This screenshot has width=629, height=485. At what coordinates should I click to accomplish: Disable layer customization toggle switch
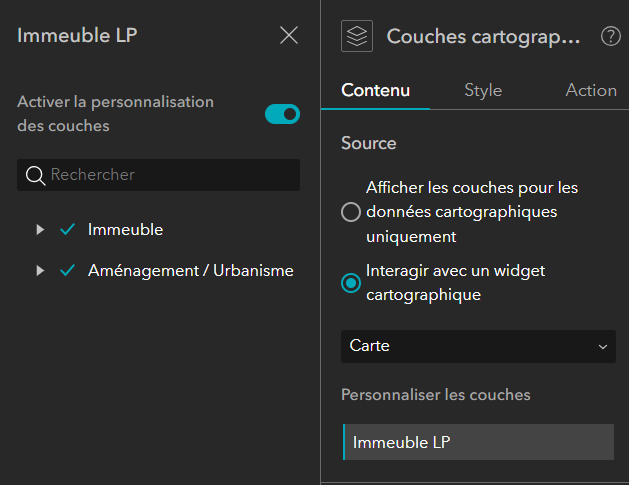pos(282,114)
